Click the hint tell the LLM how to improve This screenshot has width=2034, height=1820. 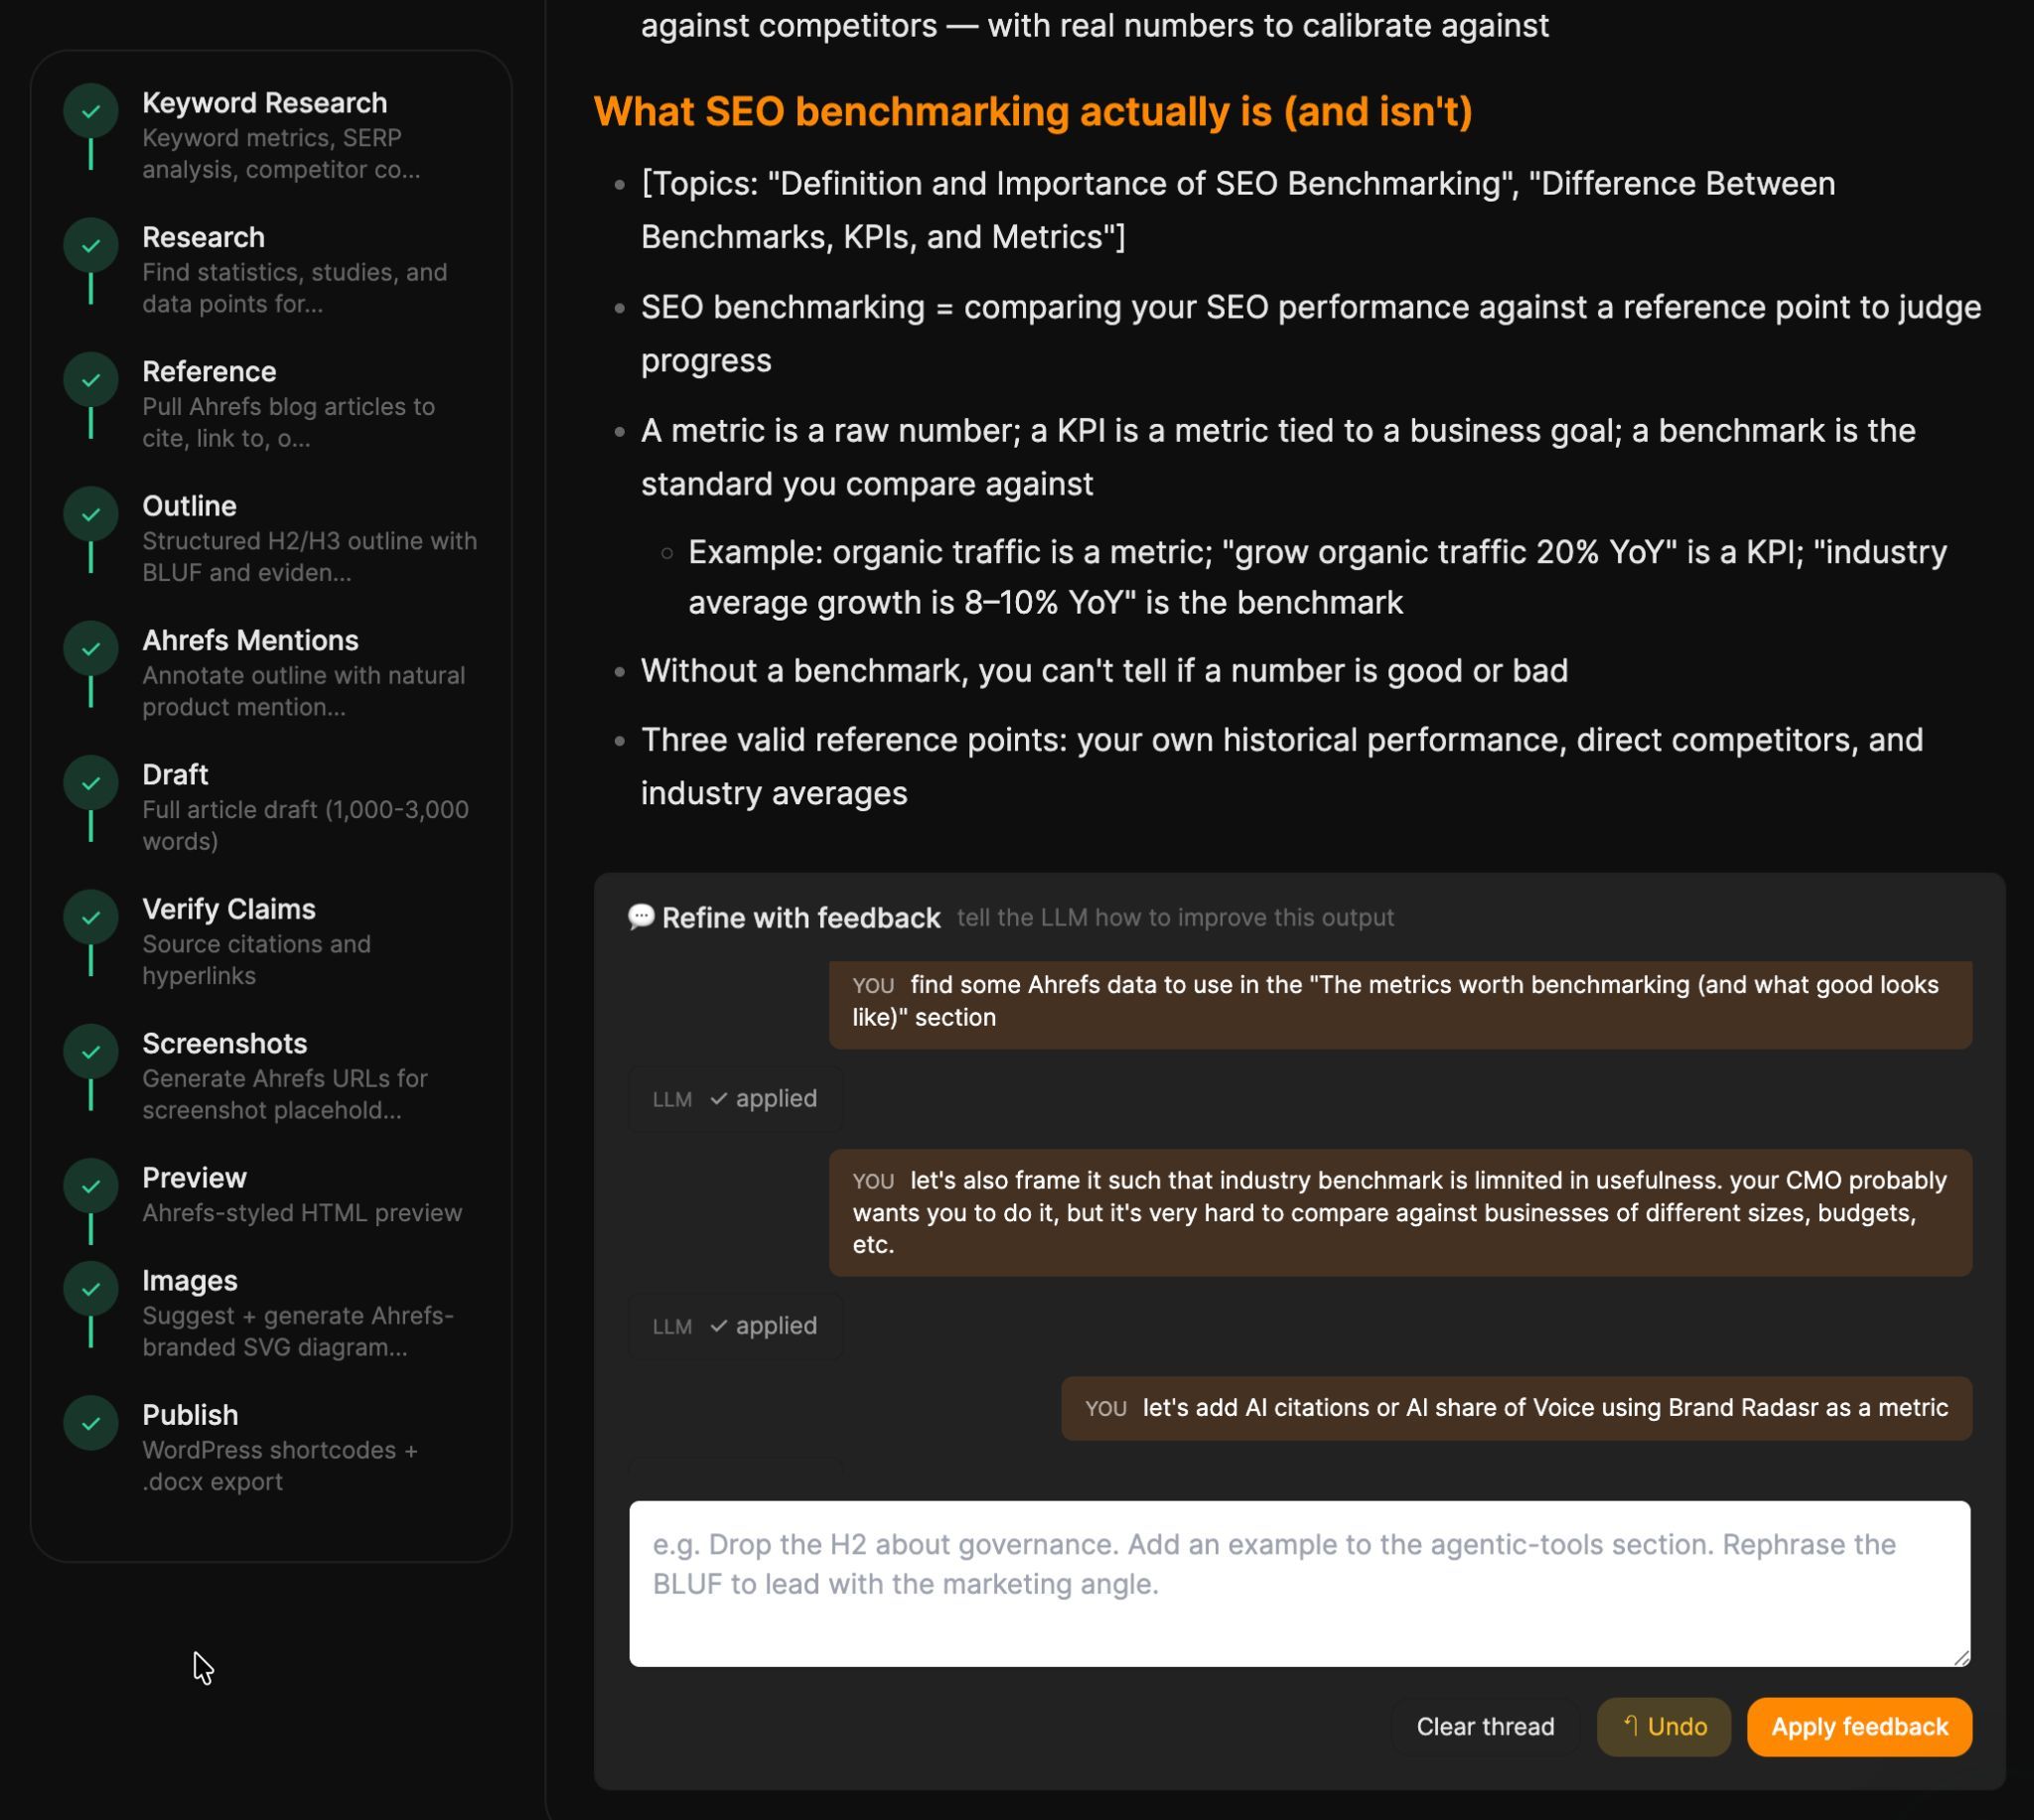coord(1175,918)
